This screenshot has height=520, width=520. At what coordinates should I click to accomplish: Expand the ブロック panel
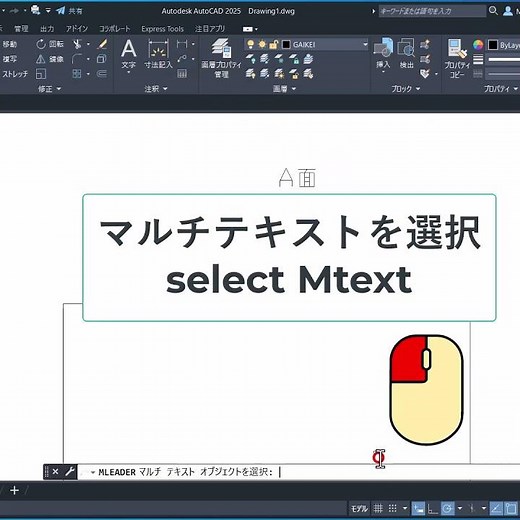406,89
